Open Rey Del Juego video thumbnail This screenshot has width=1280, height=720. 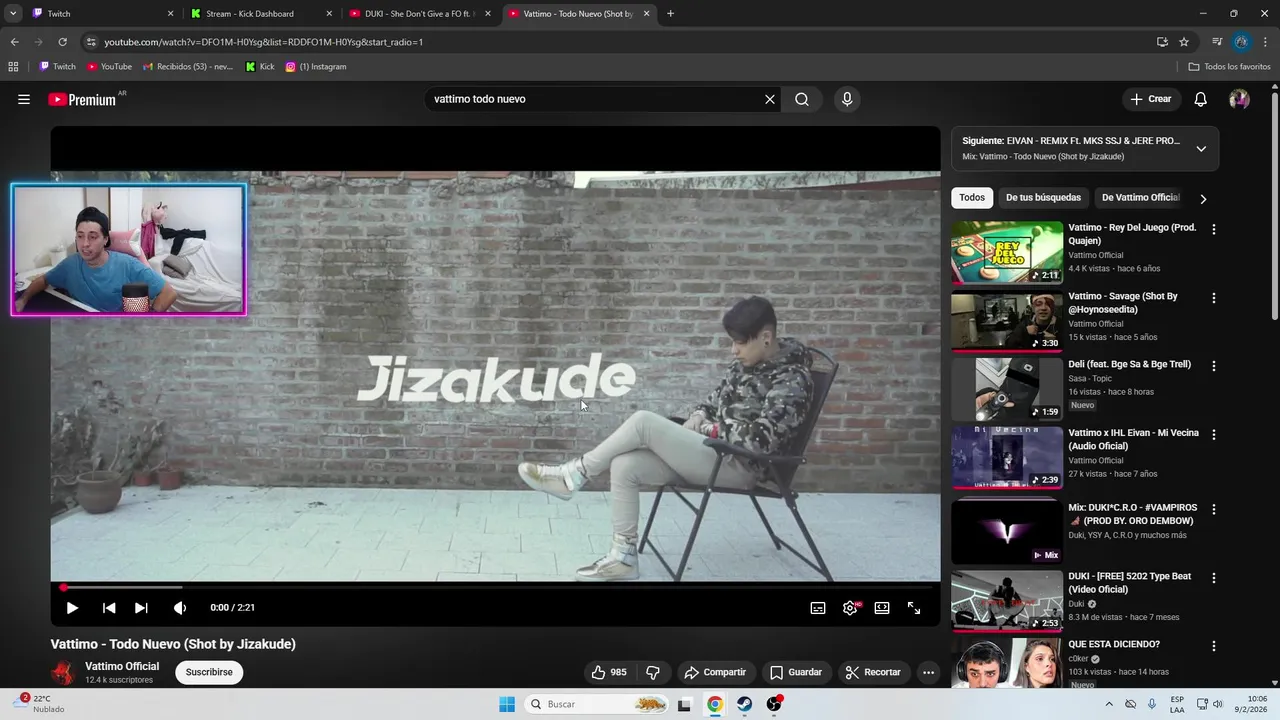1007,252
